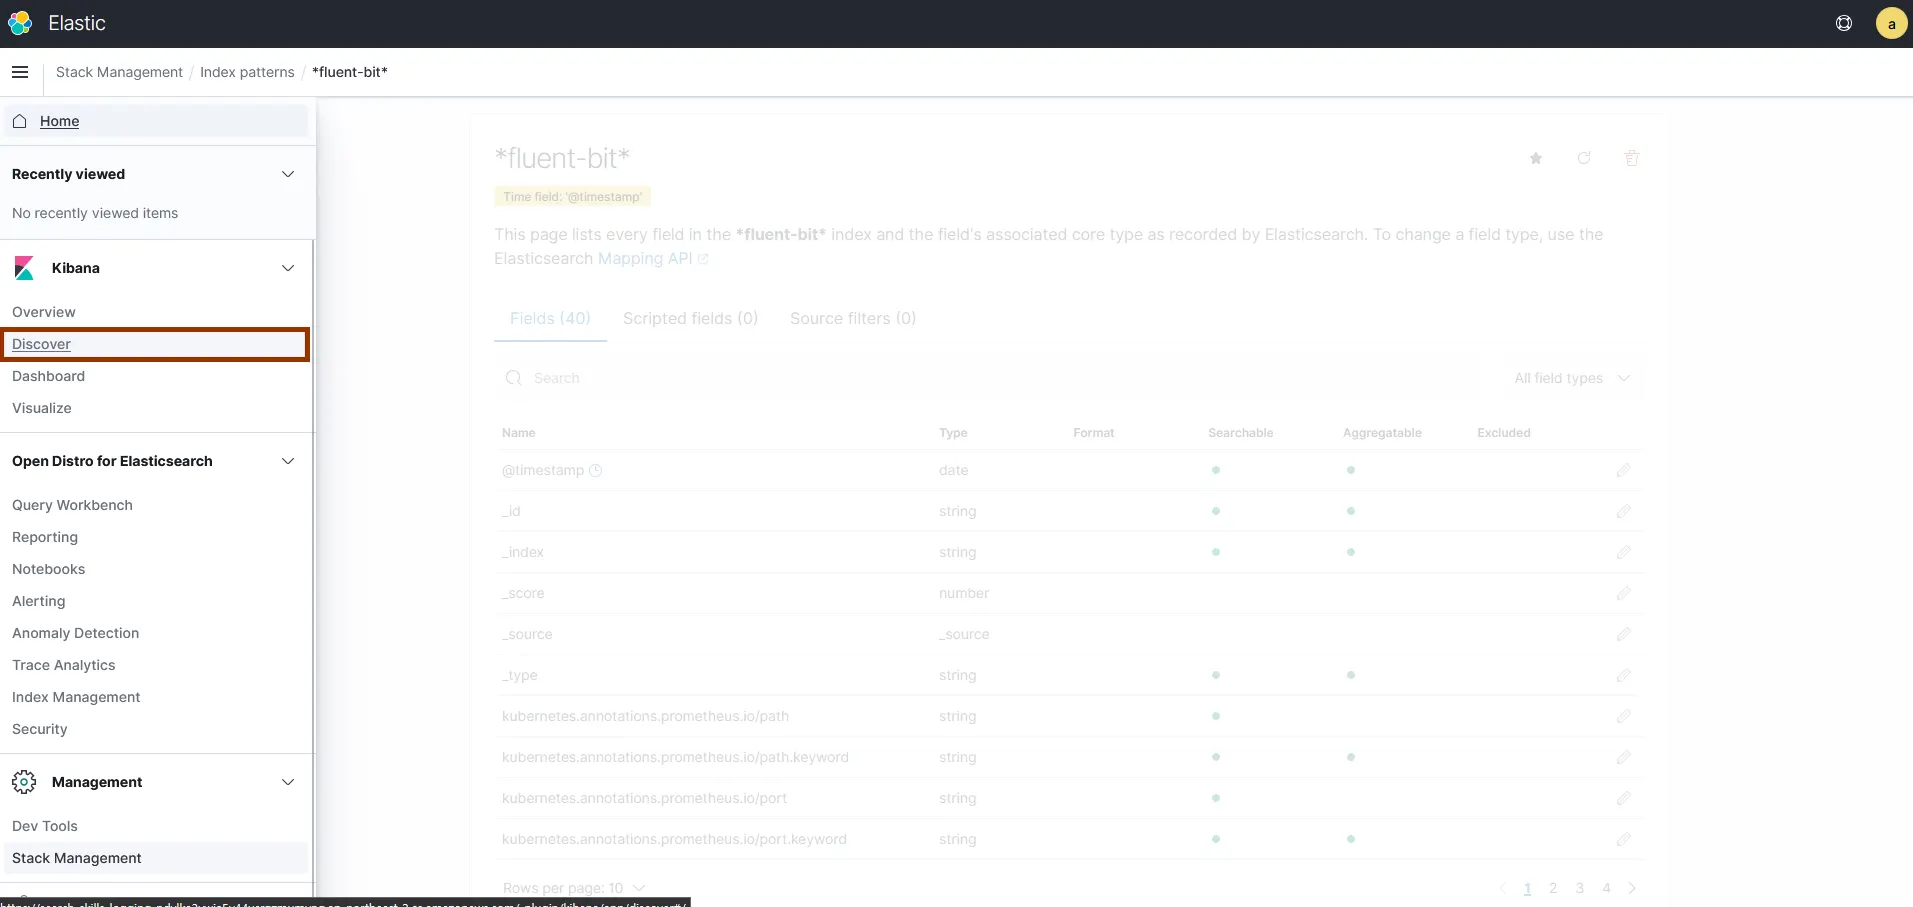Switch to Source filters (0) tab

853,318
